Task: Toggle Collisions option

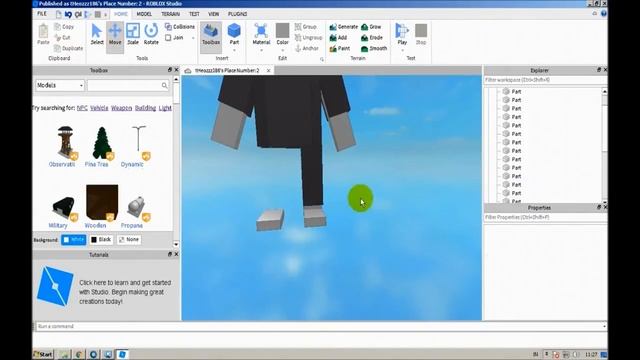Action: 180,27
